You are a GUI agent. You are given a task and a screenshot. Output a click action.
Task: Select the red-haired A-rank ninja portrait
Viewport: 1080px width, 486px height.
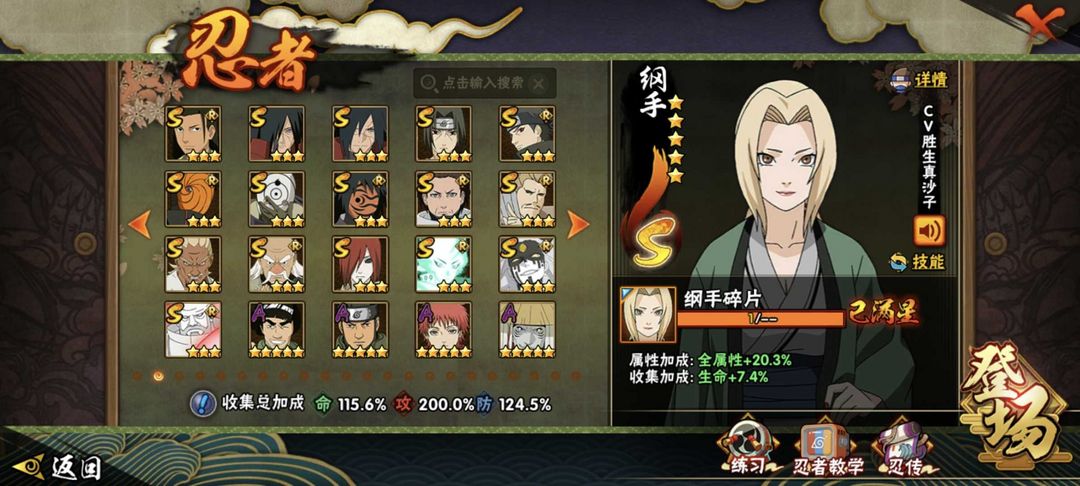(444, 329)
